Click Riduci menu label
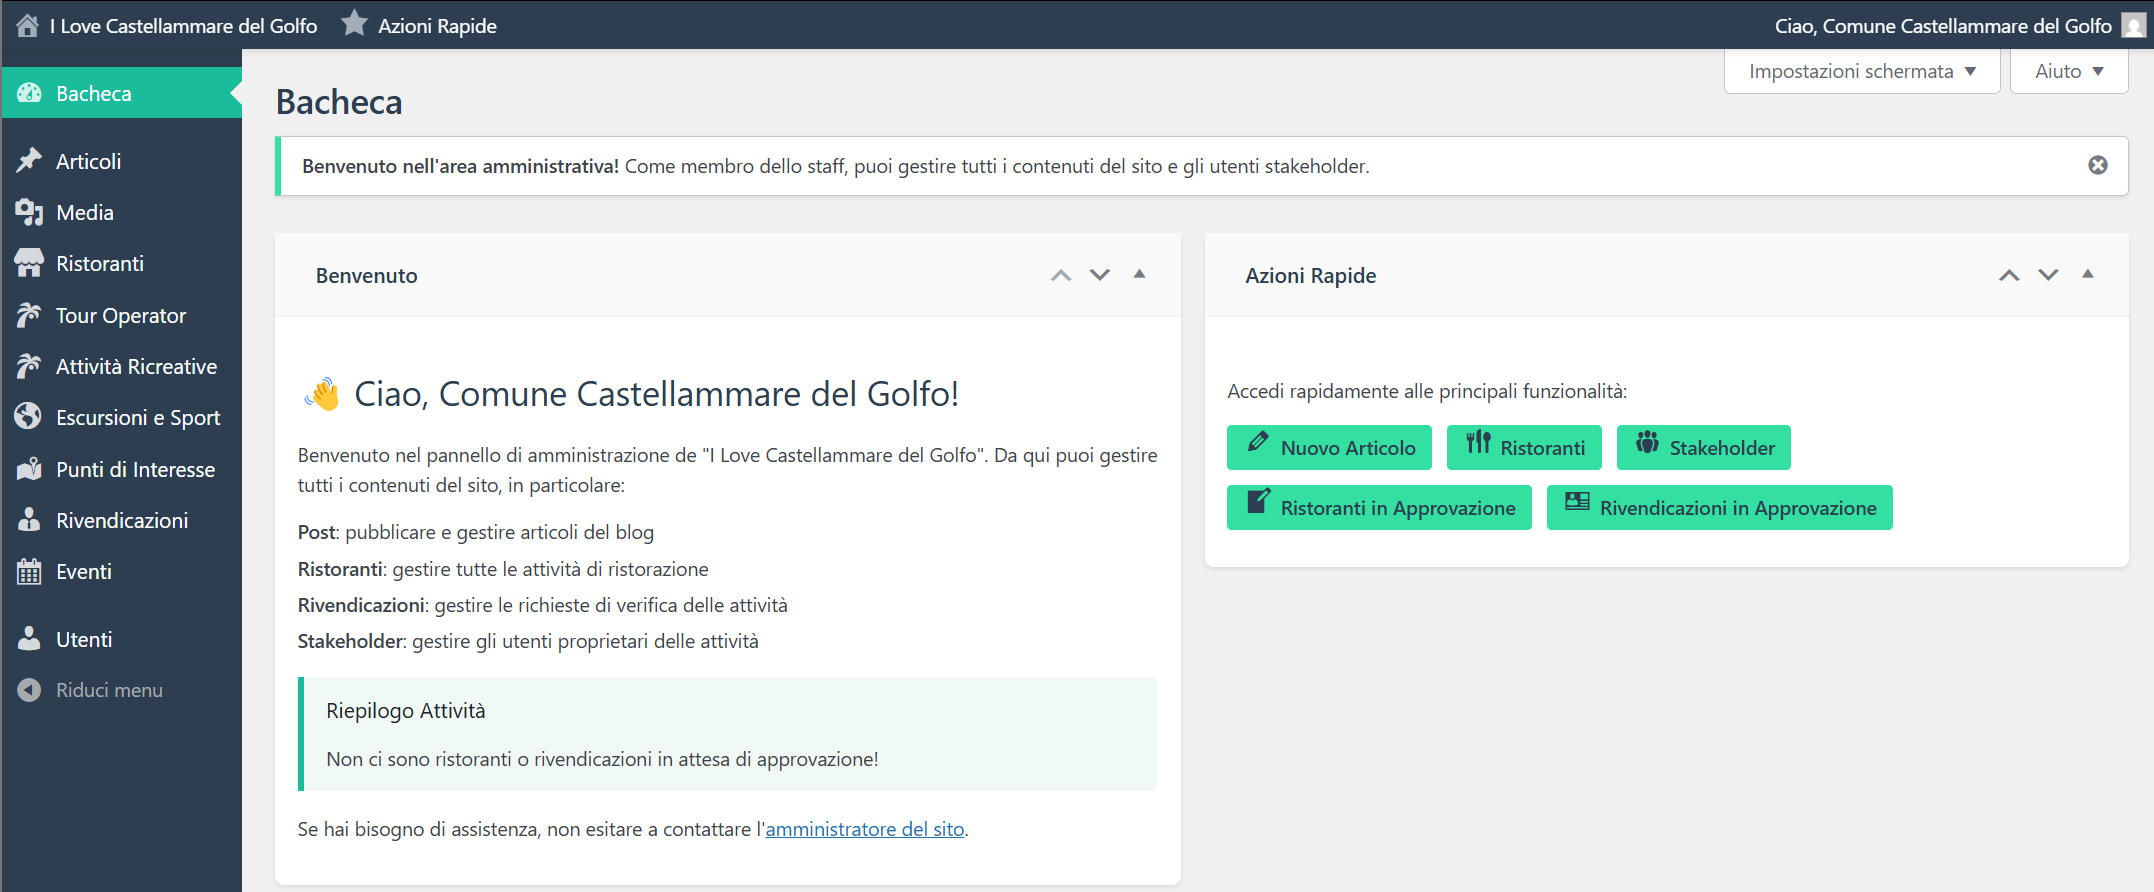Image resolution: width=2154 pixels, height=892 pixels. 109,690
